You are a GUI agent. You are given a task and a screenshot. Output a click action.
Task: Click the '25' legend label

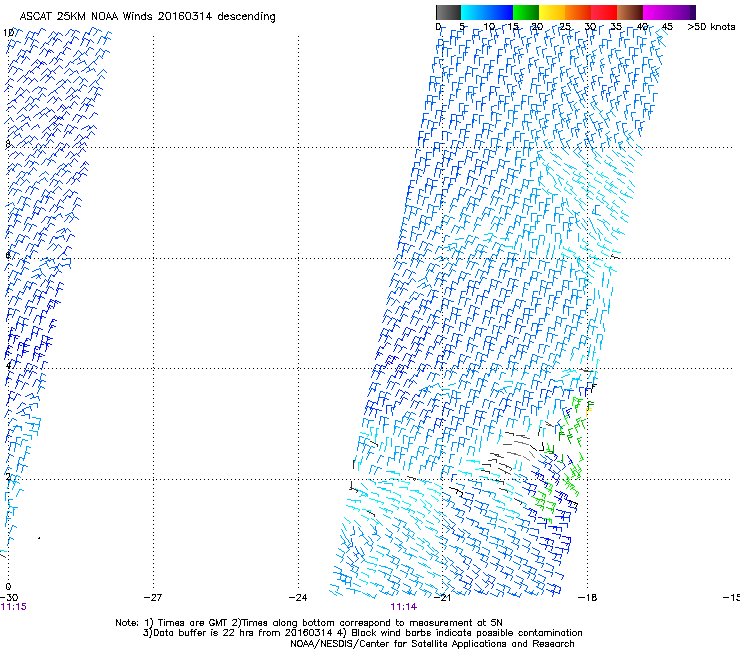click(x=564, y=26)
